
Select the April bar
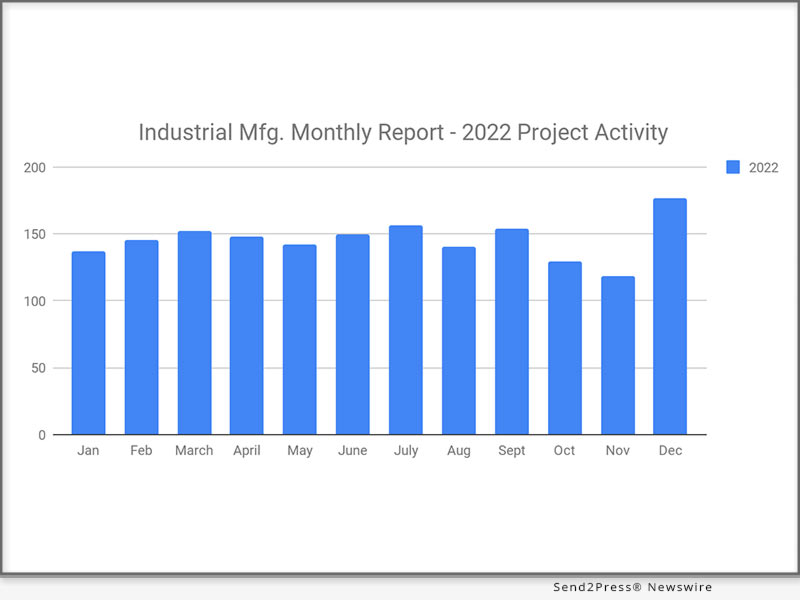[x=247, y=336]
